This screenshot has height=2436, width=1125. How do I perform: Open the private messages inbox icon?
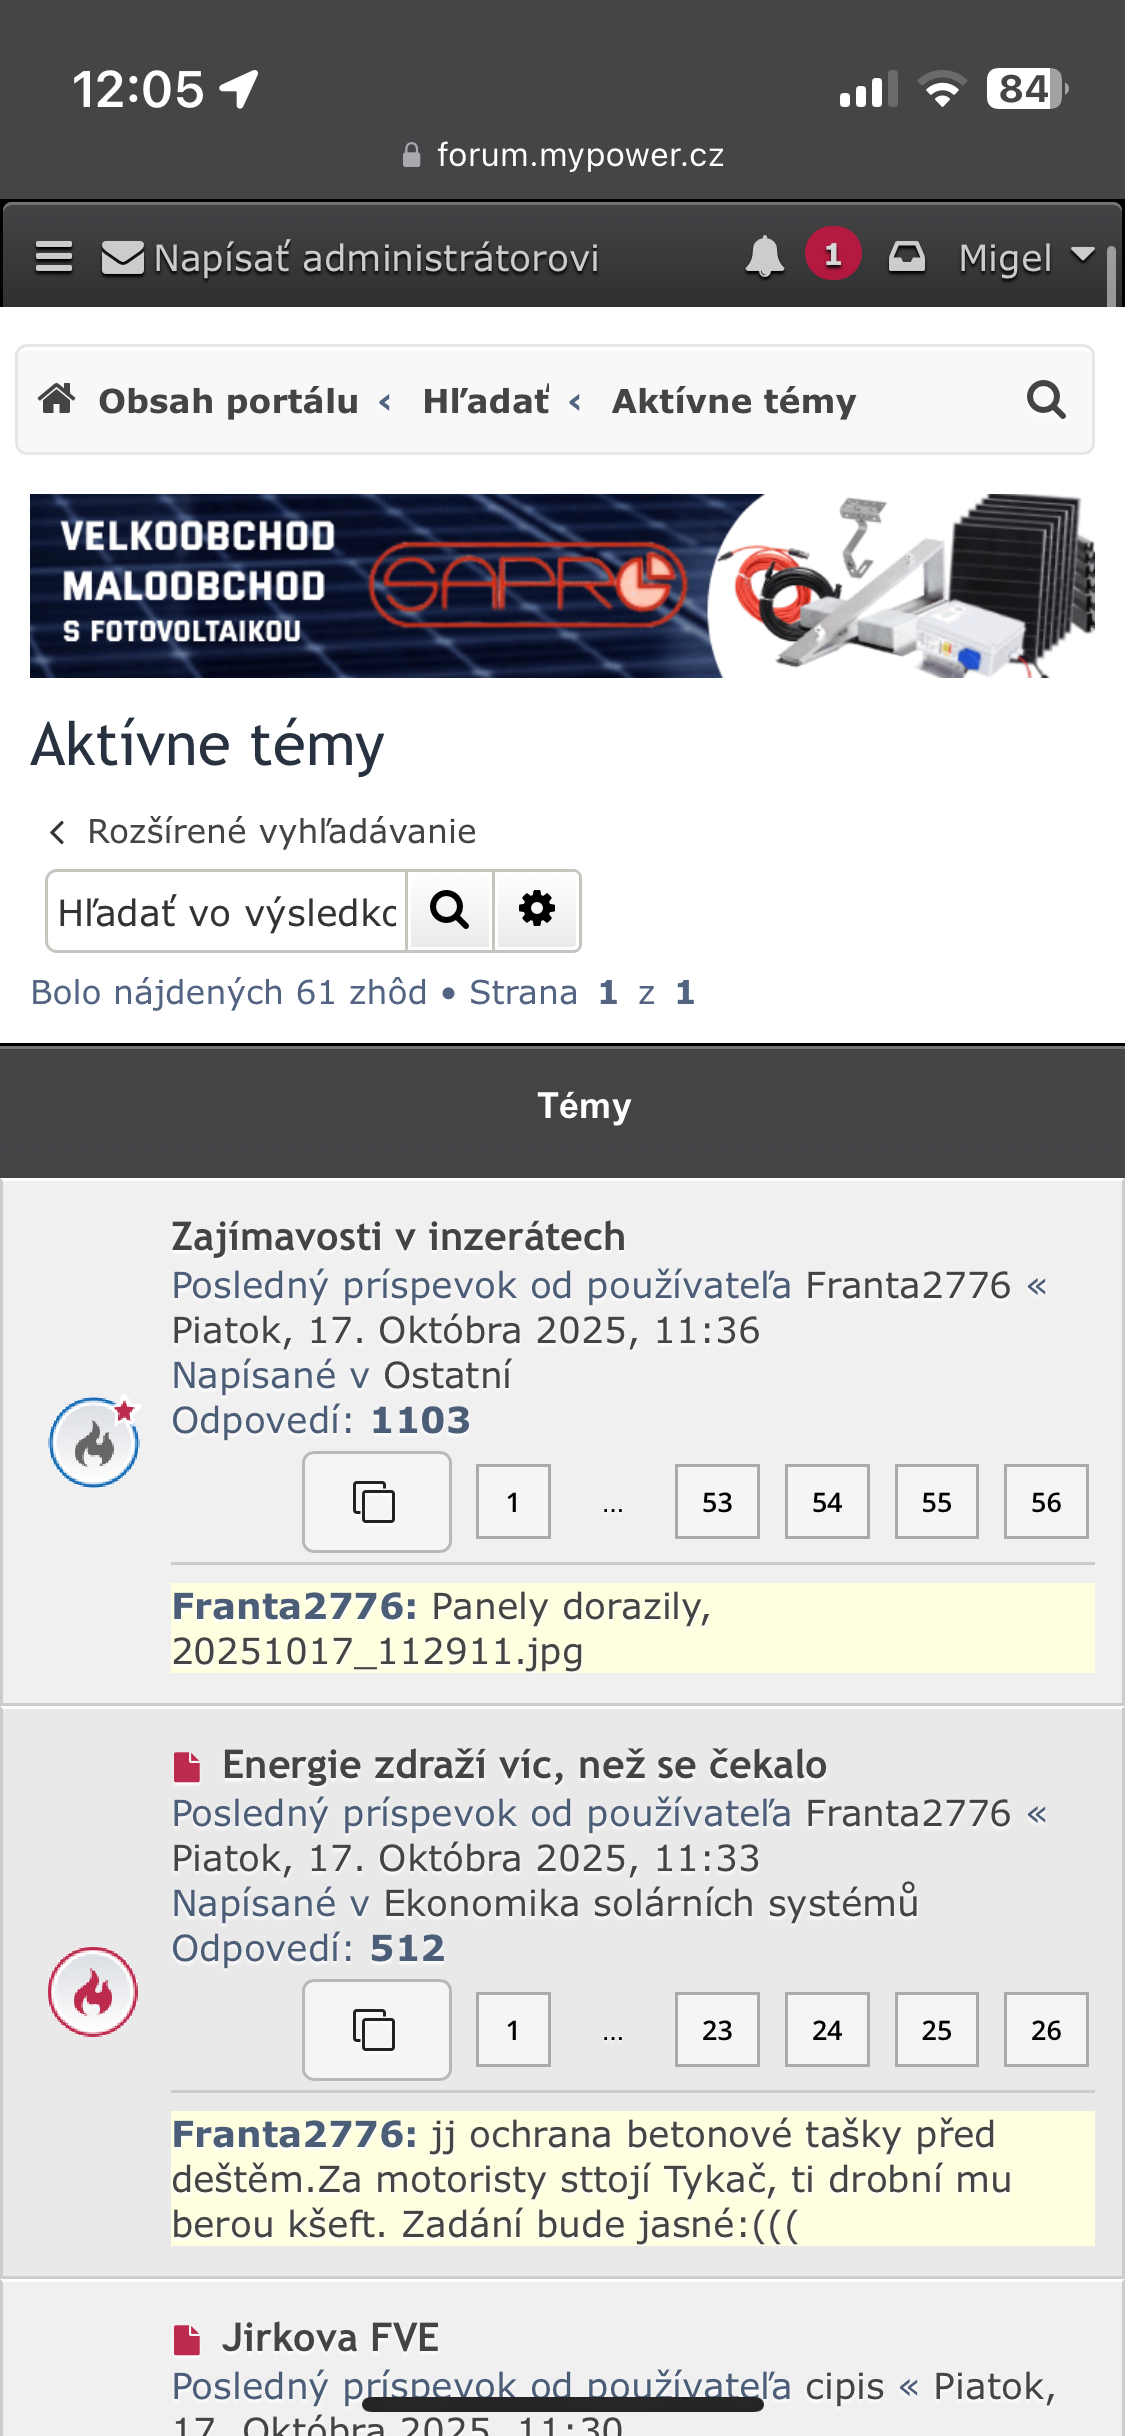pos(907,257)
